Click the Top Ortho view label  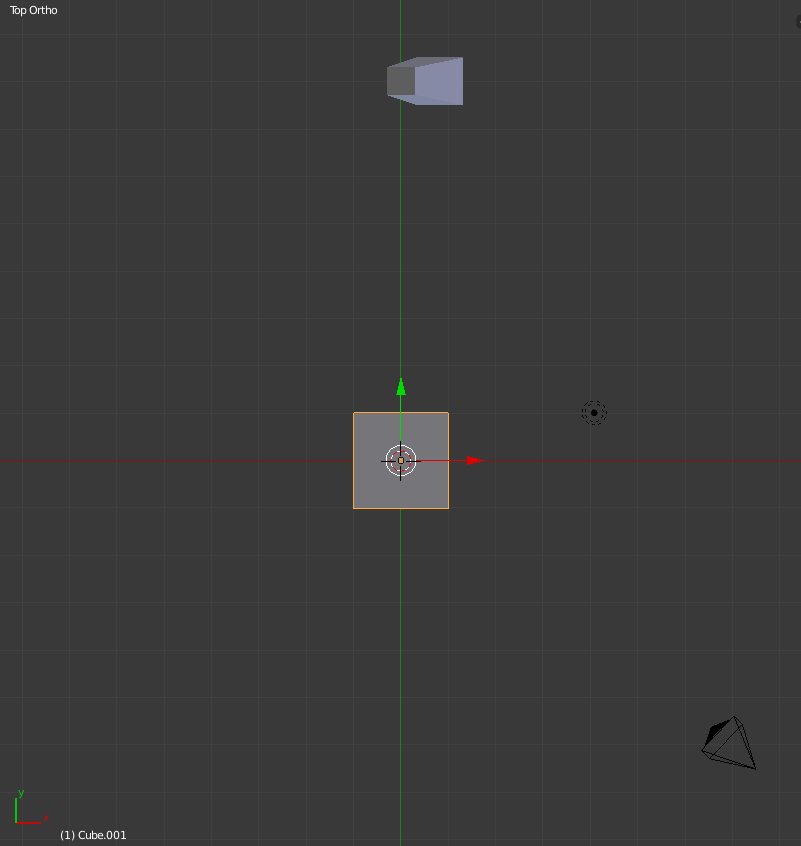coord(33,10)
